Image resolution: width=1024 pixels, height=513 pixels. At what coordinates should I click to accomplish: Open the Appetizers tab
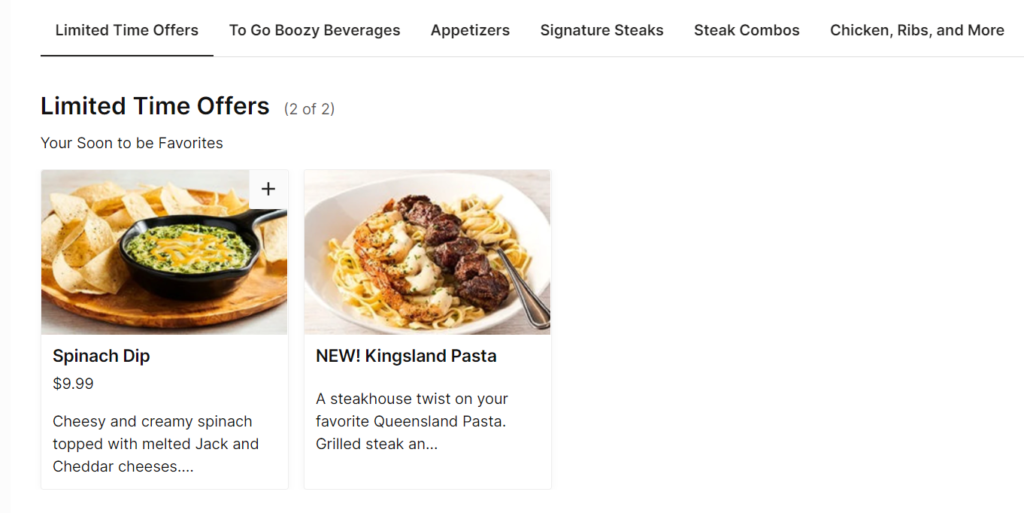pyautogui.click(x=470, y=30)
